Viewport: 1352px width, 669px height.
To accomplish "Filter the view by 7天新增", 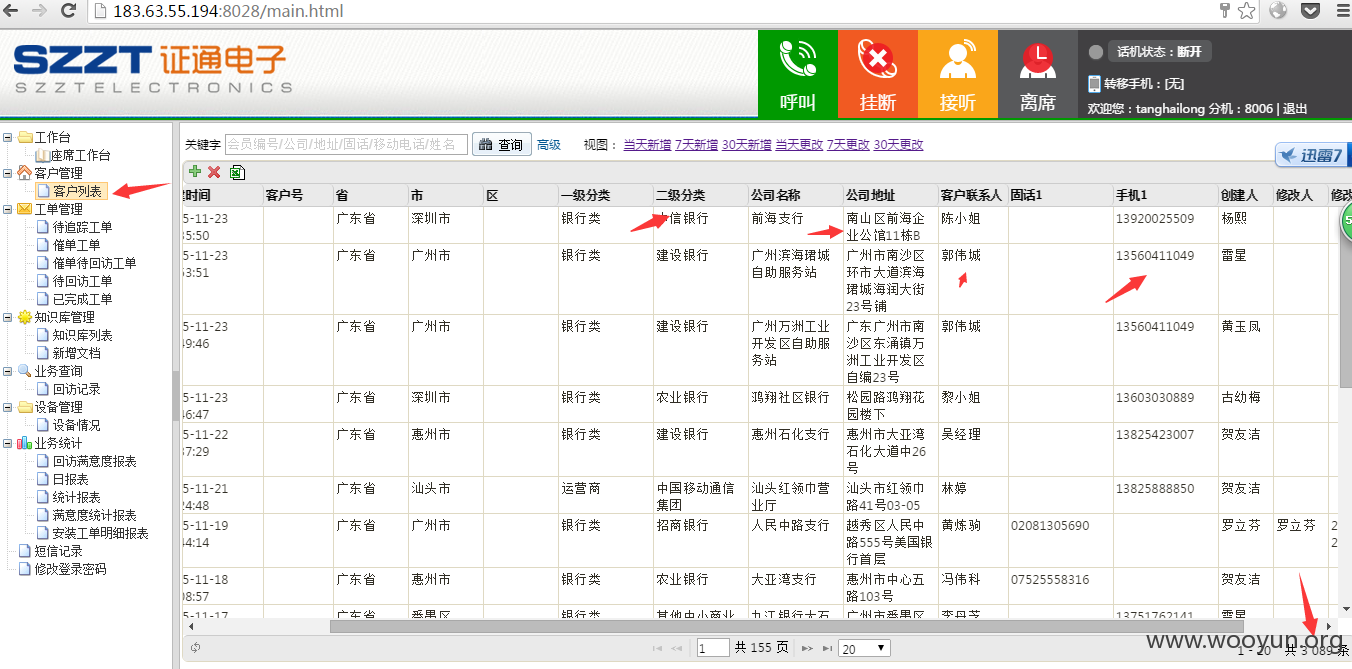I will (696, 145).
